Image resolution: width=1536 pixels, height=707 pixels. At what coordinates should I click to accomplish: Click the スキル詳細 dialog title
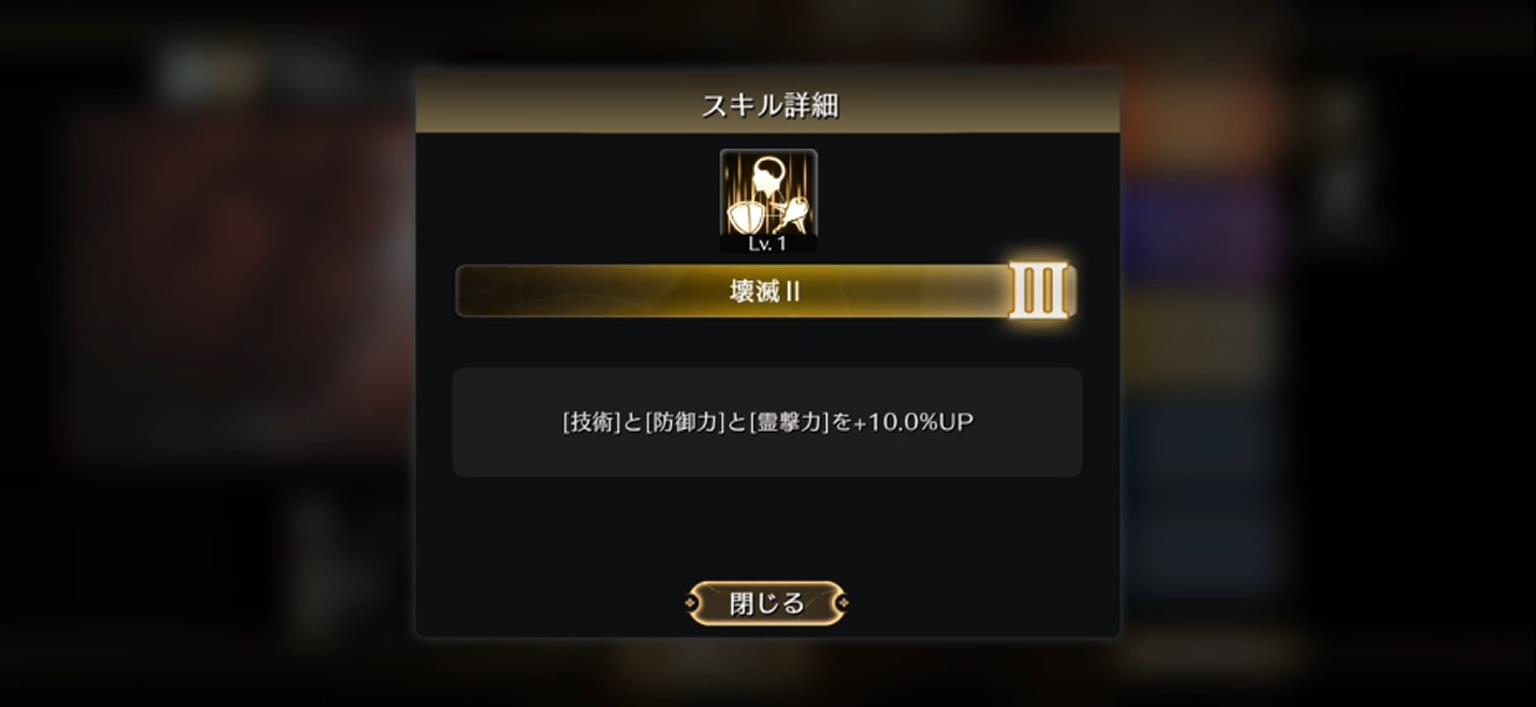pyautogui.click(x=769, y=105)
